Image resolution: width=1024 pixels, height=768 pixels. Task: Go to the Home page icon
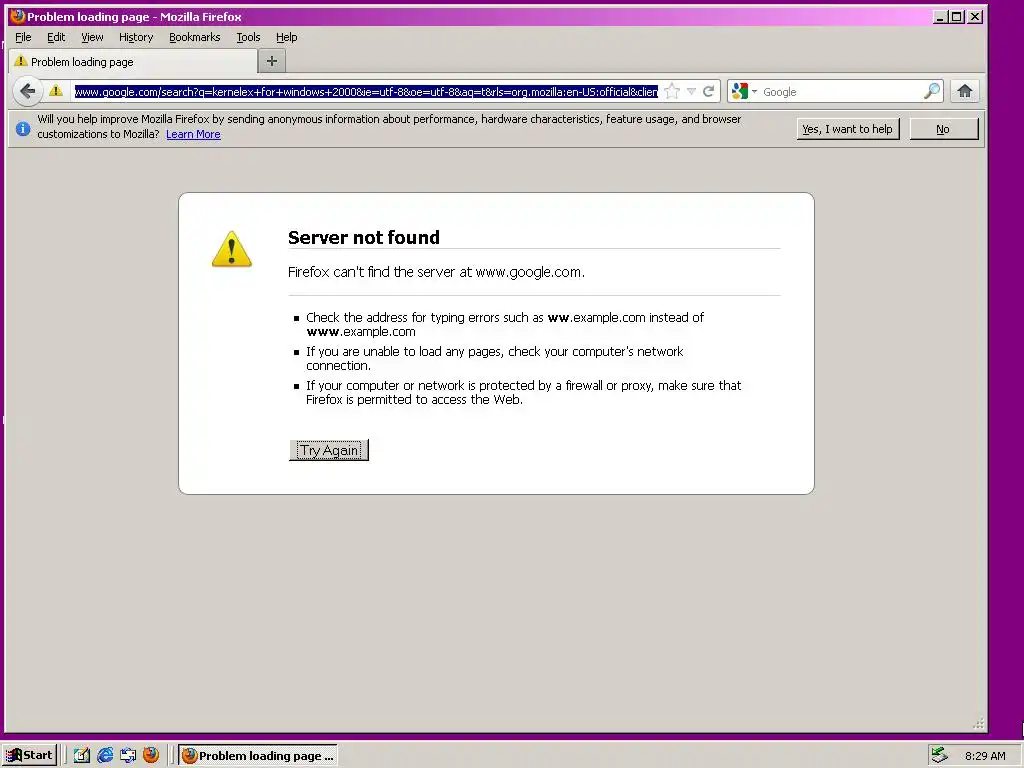(965, 91)
